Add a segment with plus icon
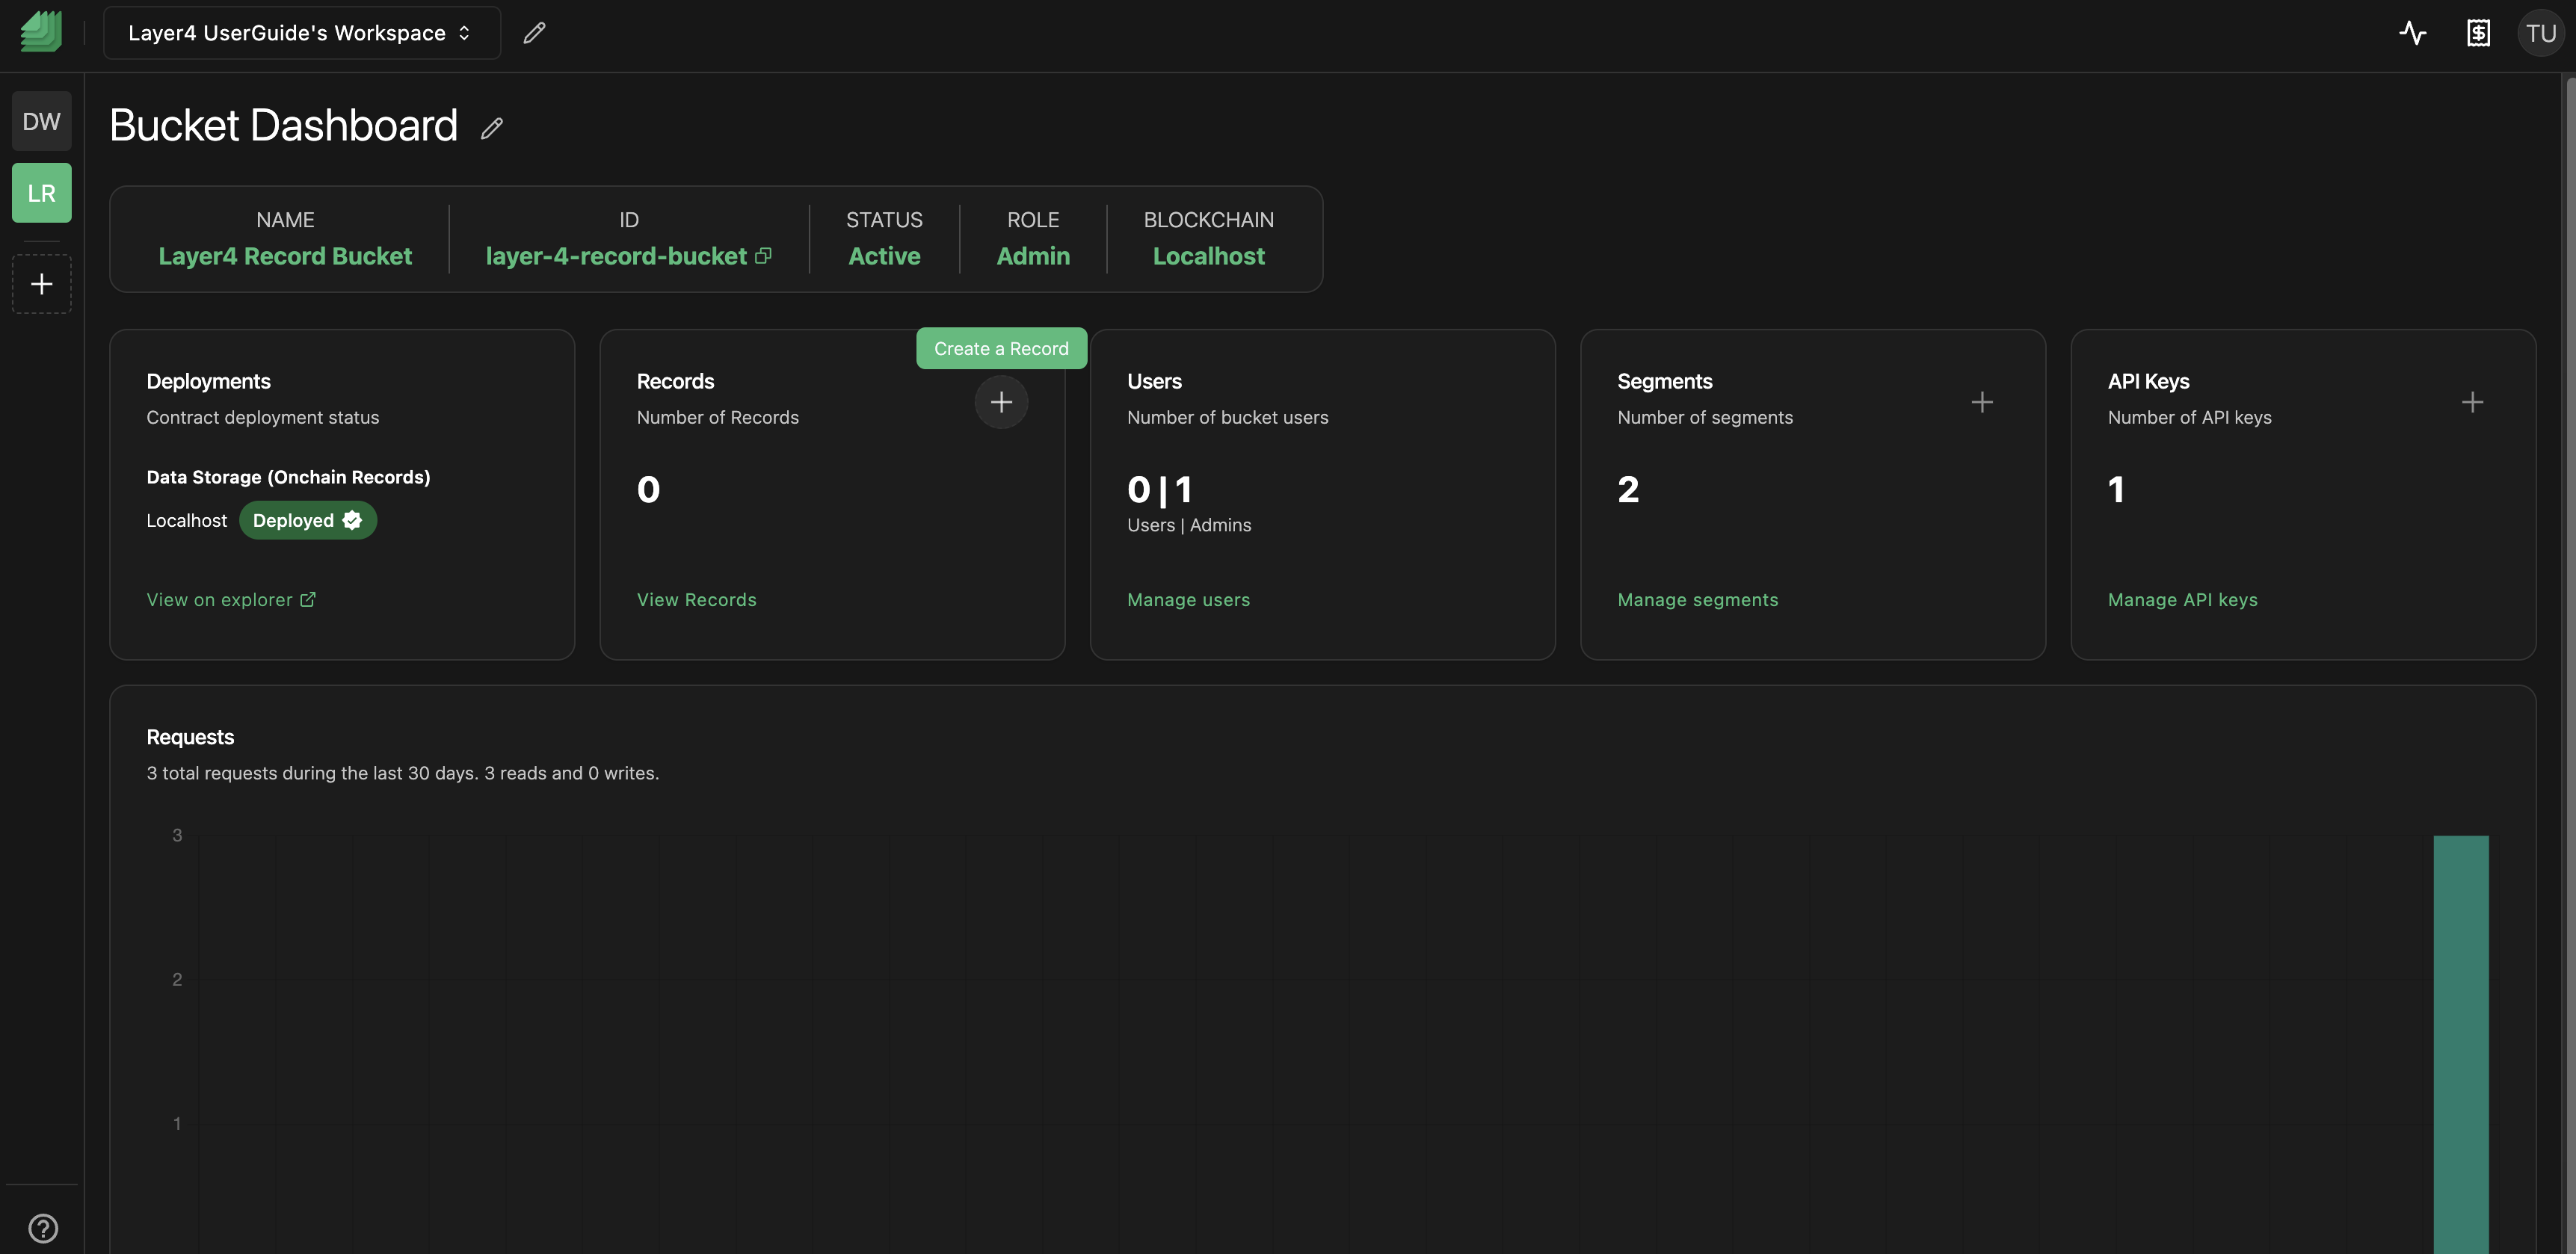The width and height of the screenshot is (2576, 1254). tap(1982, 402)
